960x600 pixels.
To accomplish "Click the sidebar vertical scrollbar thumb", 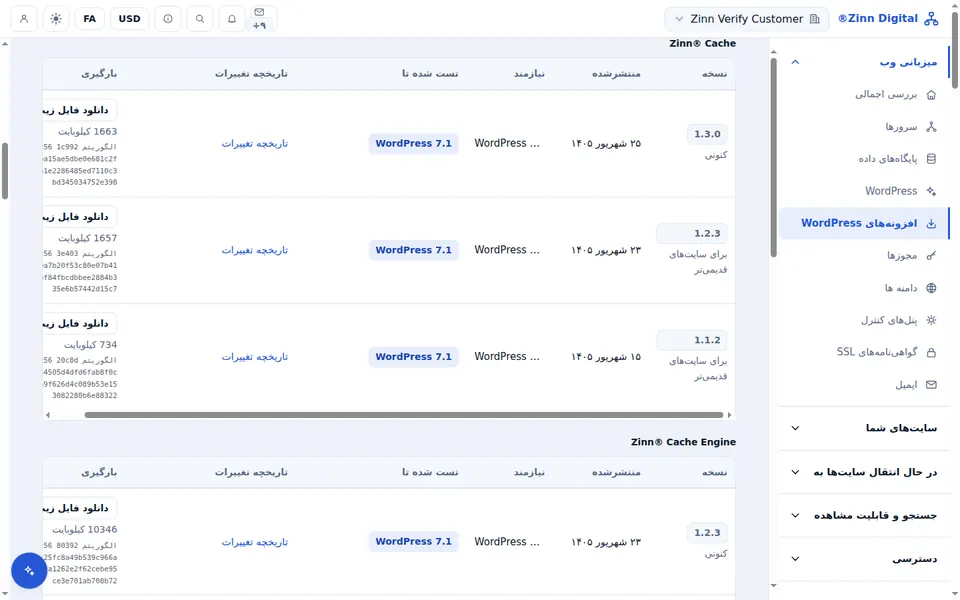I will pyautogui.click(x=773, y=157).
